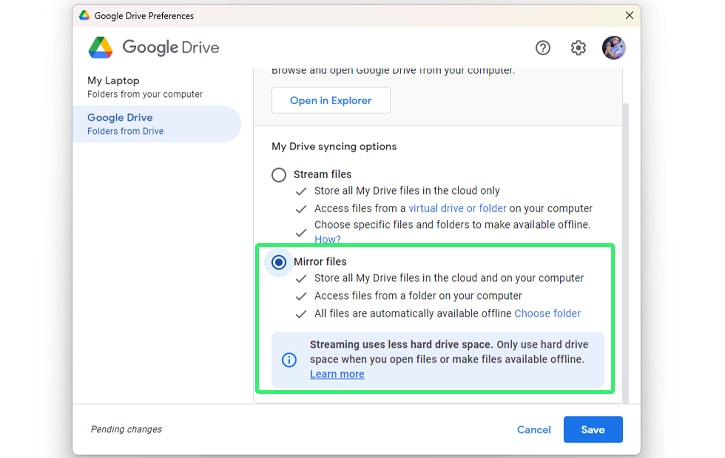This screenshot has width=725, height=458.
Task: Select the Mirror files radio button
Action: click(x=278, y=262)
